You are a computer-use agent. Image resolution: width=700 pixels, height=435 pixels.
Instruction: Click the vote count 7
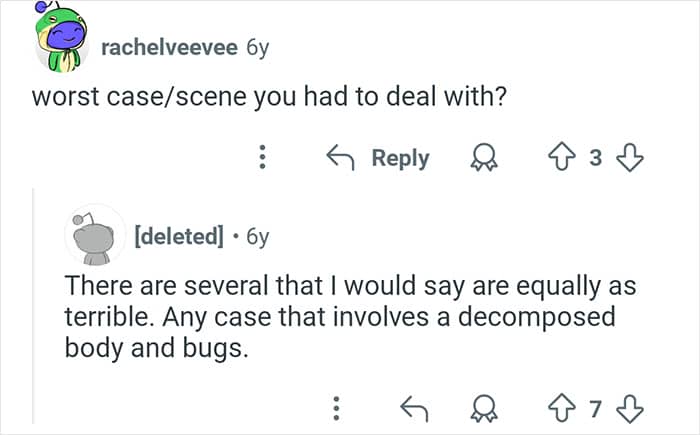(x=599, y=406)
